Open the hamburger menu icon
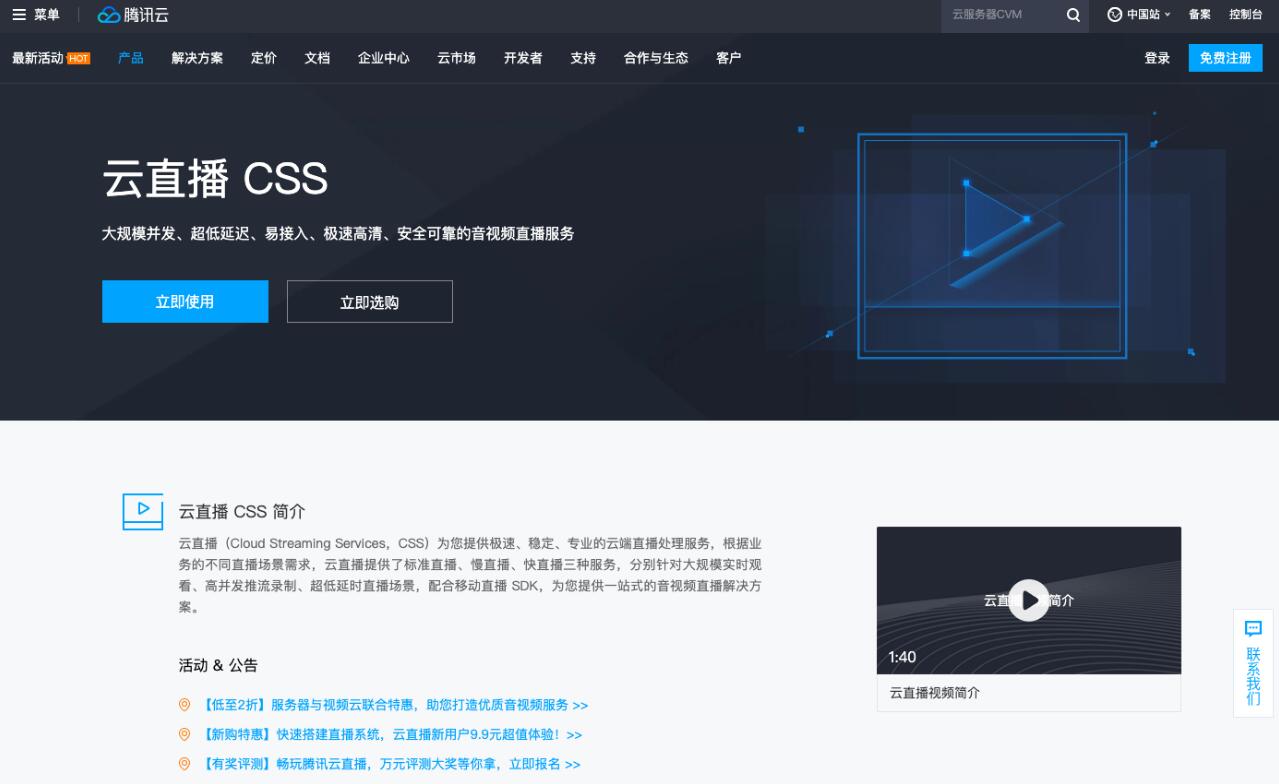The image size is (1279, 784). coord(19,15)
